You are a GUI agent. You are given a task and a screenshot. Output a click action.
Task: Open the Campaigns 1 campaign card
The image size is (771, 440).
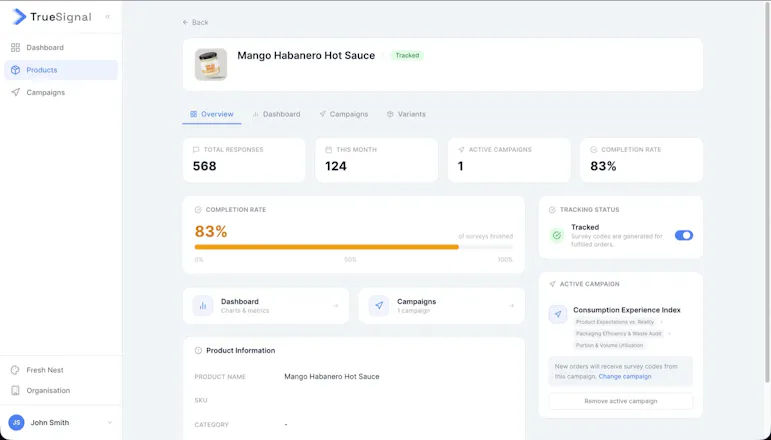coord(442,306)
